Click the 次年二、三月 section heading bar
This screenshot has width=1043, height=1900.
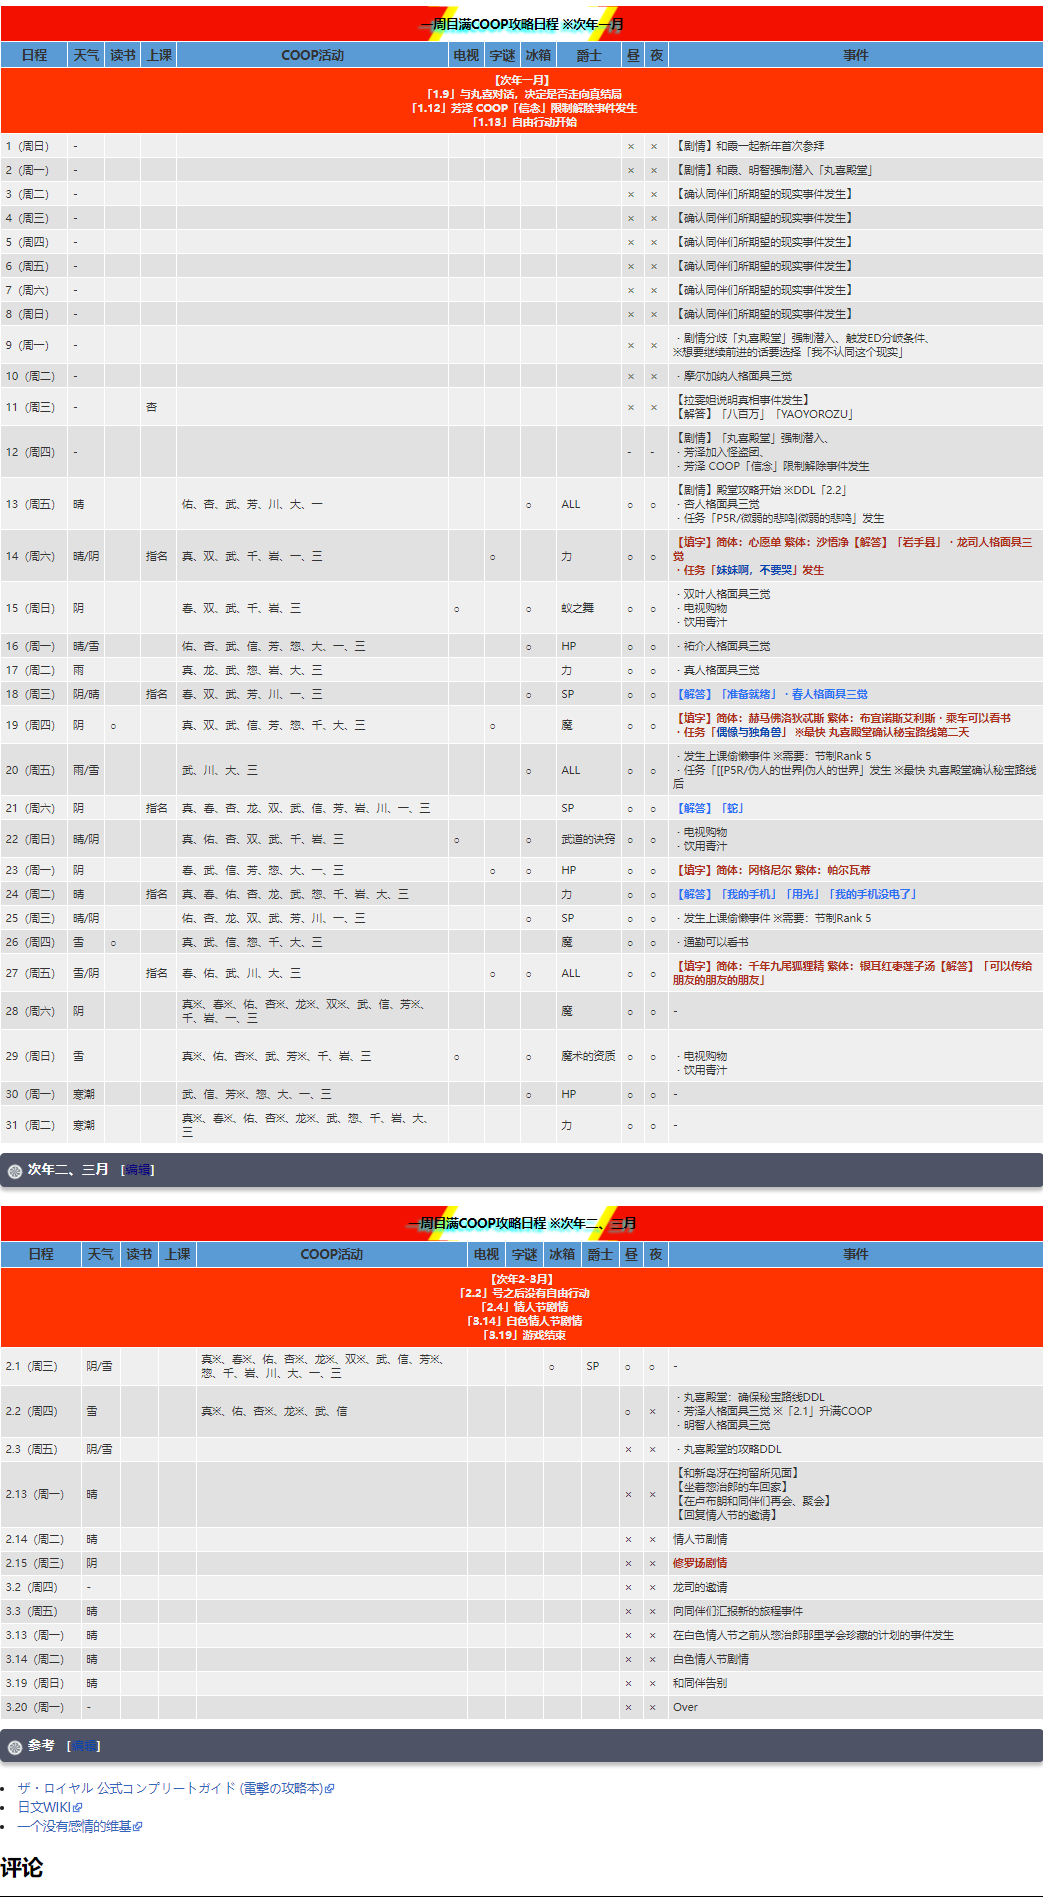tap(521, 1170)
